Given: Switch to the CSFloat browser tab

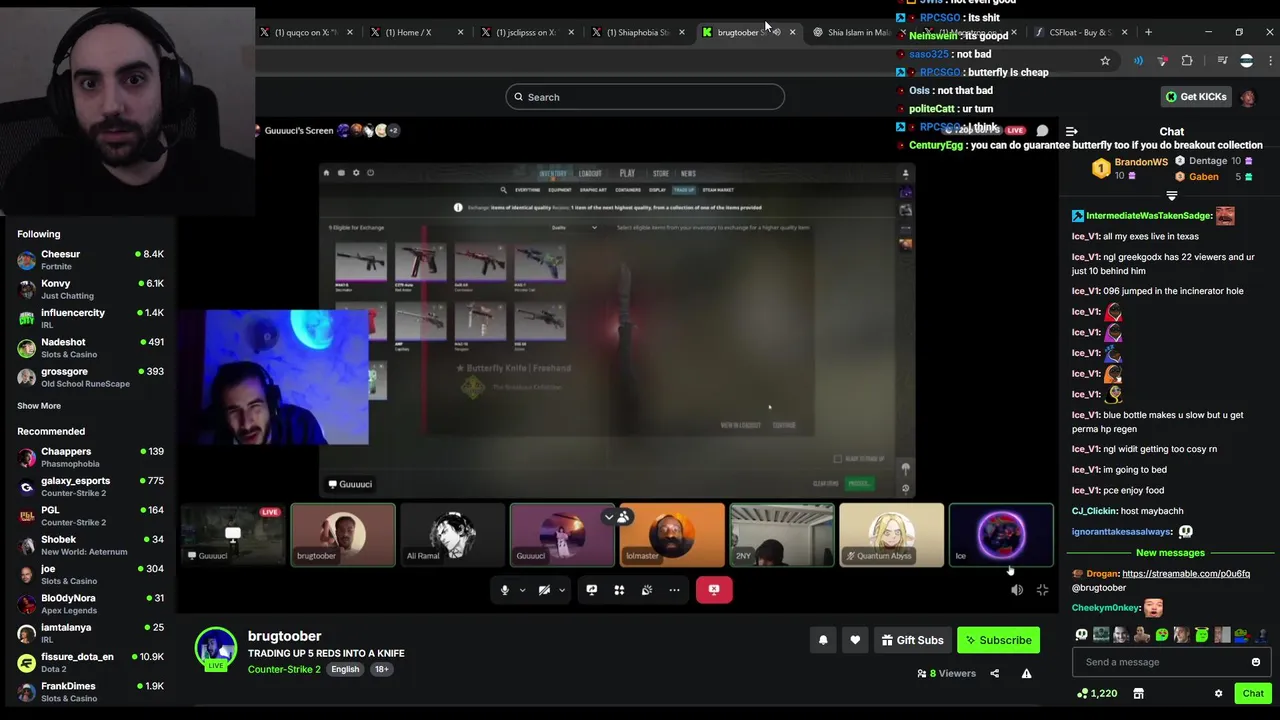Looking at the screenshot, I should [x=1080, y=32].
